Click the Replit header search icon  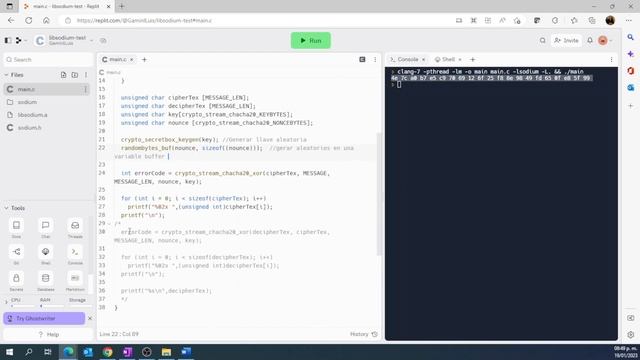pyautogui.click(x=542, y=40)
